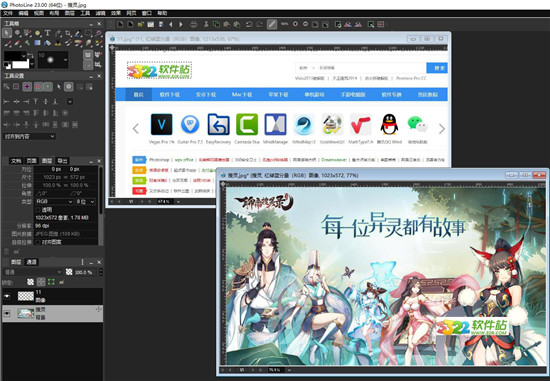Expand the brush preset dropdown
The height and width of the screenshot is (381, 550).
click(65, 60)
